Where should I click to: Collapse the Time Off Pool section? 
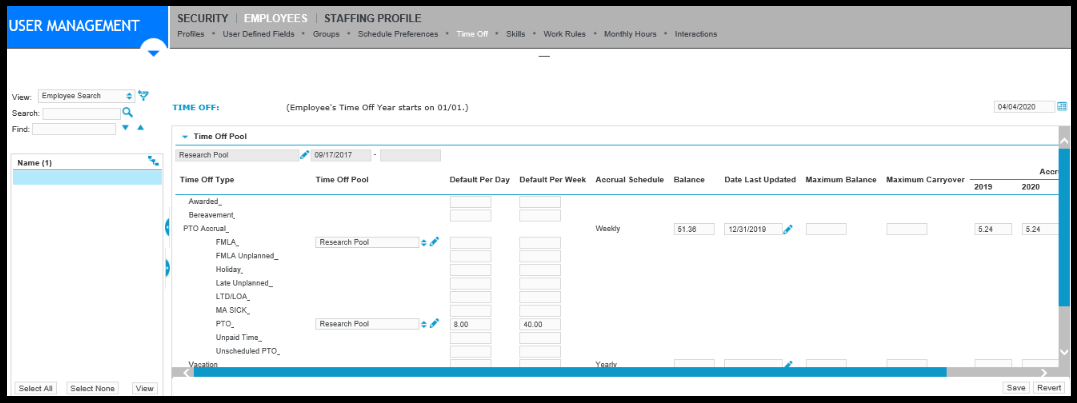pyautogui.click(x=185, y=137)
